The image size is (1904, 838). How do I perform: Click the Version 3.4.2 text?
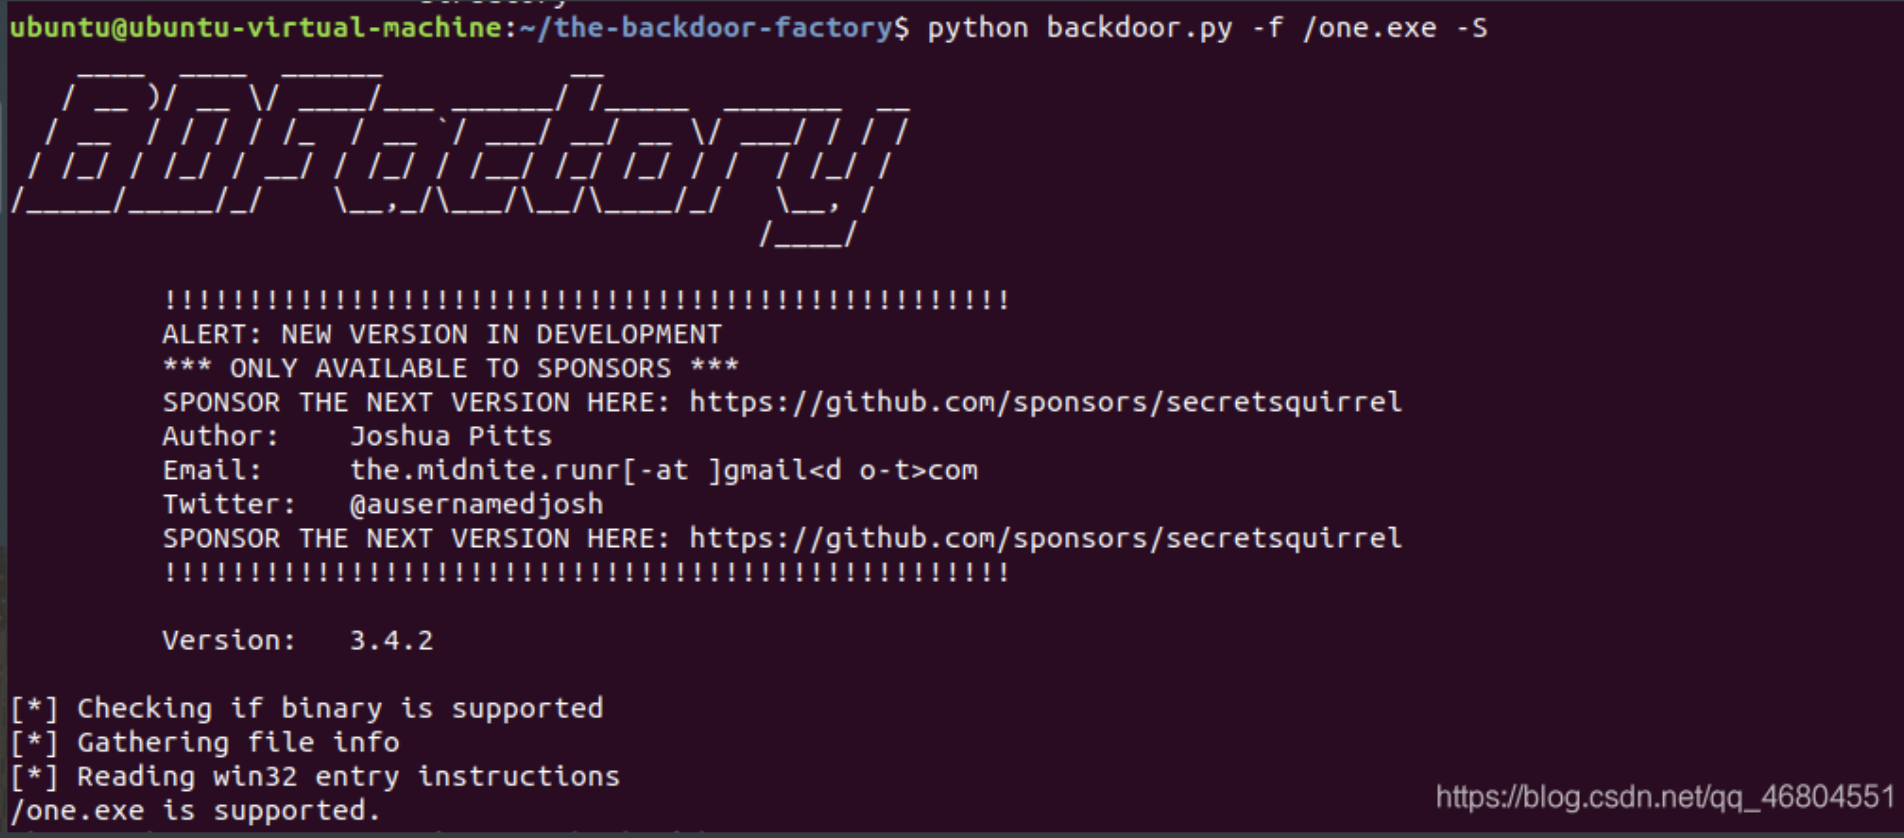coord(298,640)
